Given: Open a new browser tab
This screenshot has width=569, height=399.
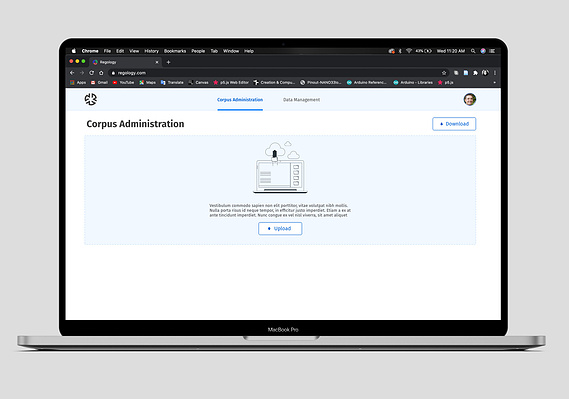Looking at the screenshot, I should click(x=168, y=62).
